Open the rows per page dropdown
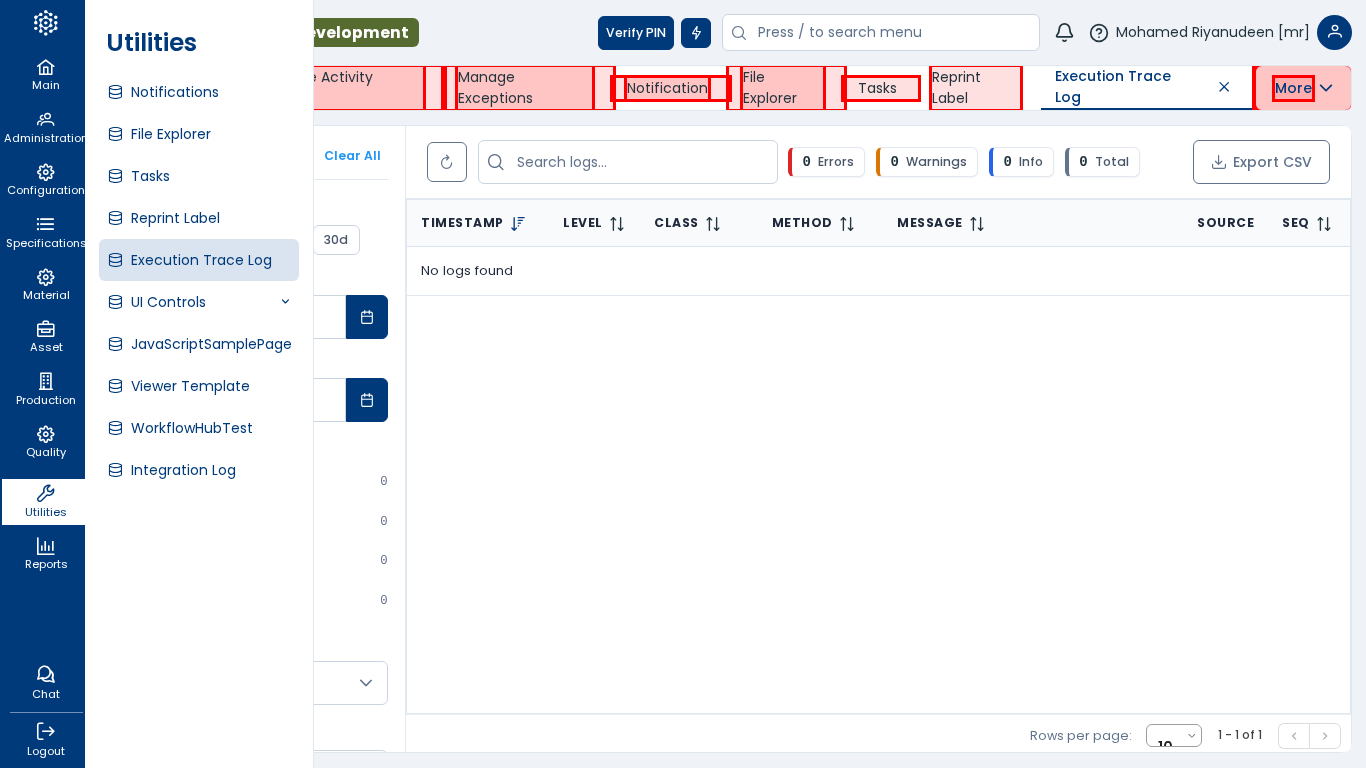 1173,736
